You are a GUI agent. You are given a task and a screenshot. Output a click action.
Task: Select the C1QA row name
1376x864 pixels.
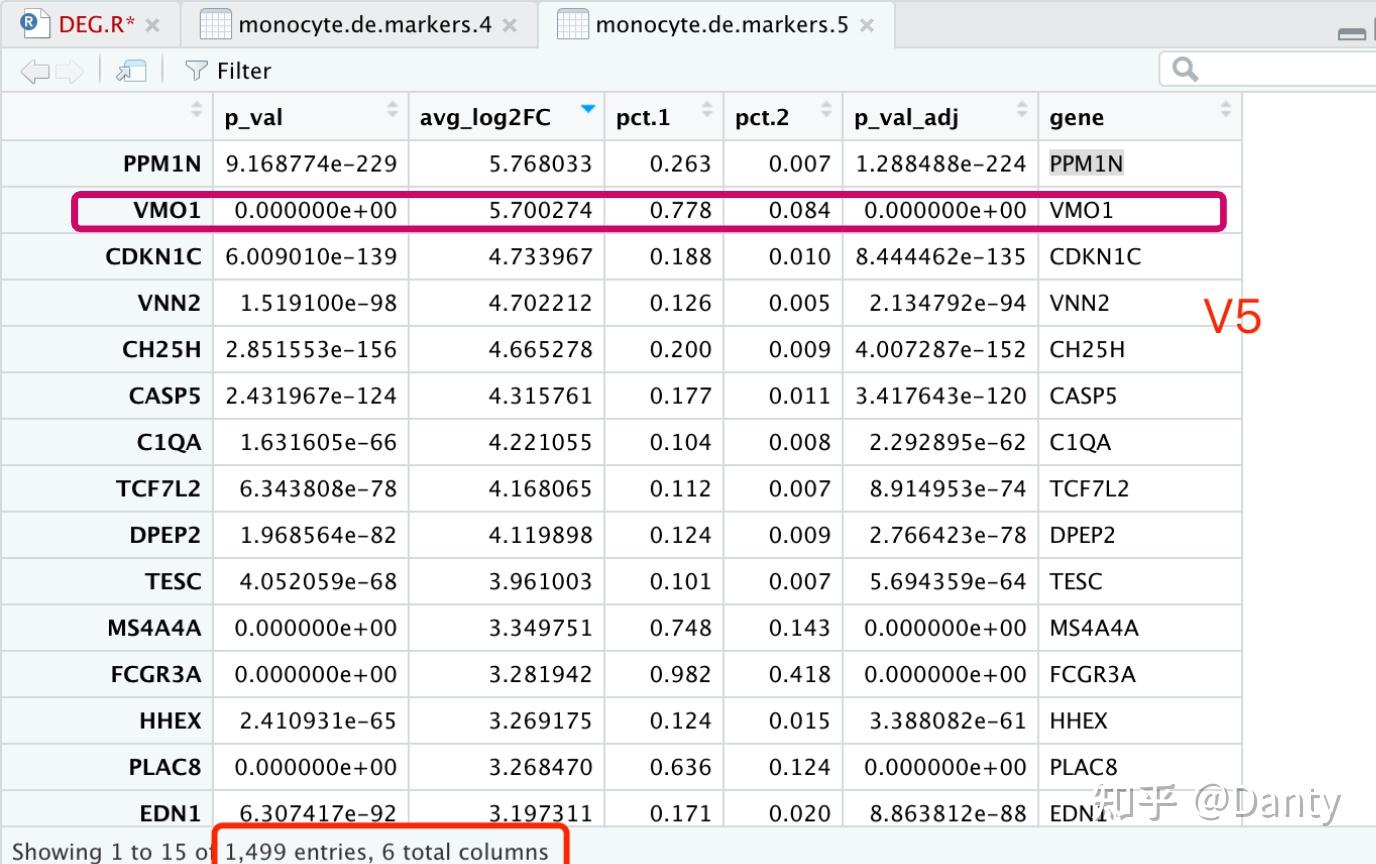(x=169, y=442)
